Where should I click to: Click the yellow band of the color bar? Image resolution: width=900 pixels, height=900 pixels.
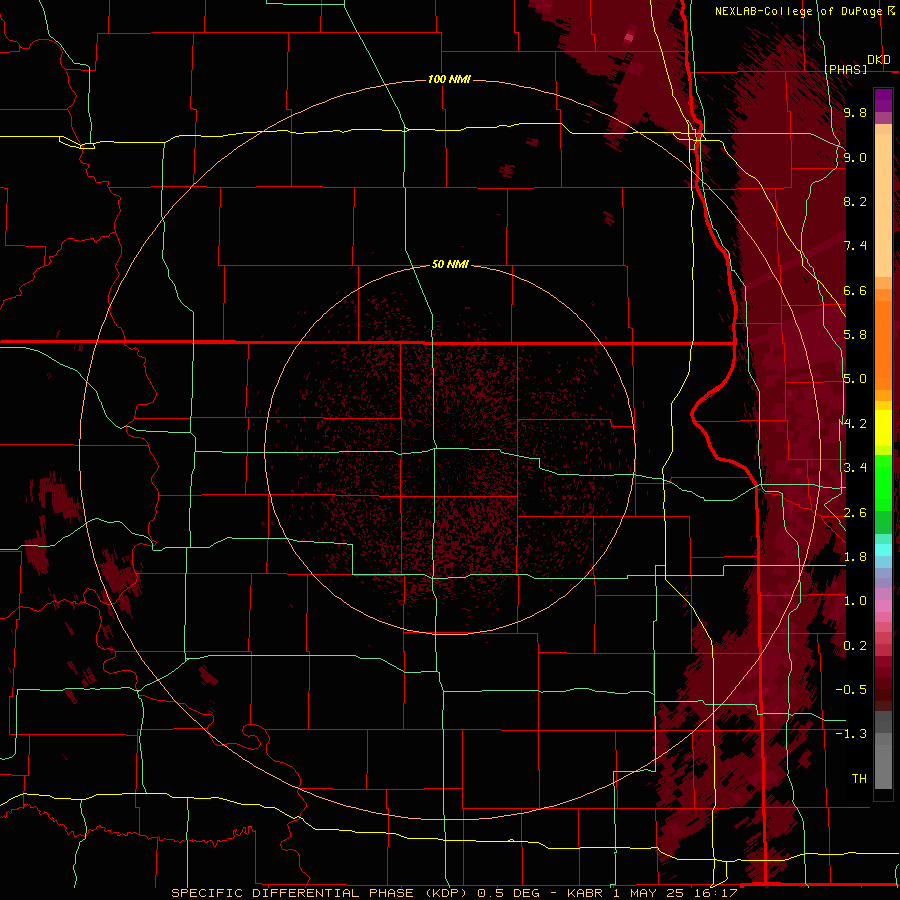pyautogui.click(x=883, y=428)
